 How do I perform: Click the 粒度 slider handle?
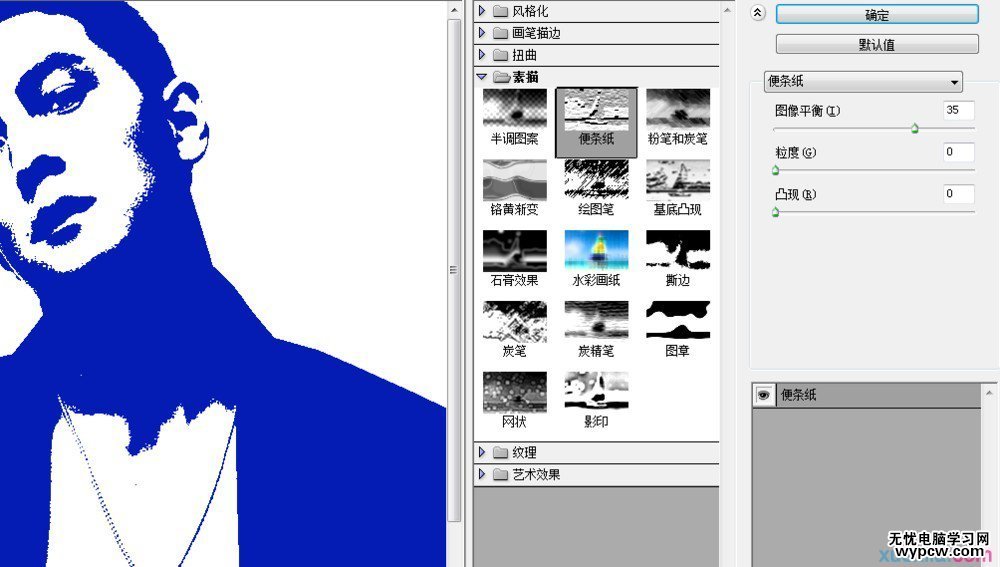pos(776,170)
